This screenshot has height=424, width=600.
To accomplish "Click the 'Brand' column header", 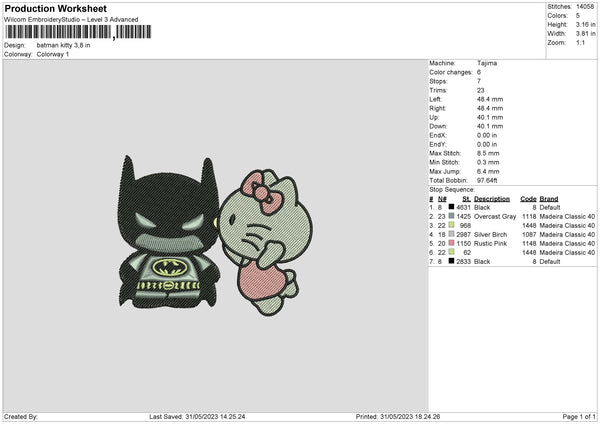I will (x=549, y=199).
